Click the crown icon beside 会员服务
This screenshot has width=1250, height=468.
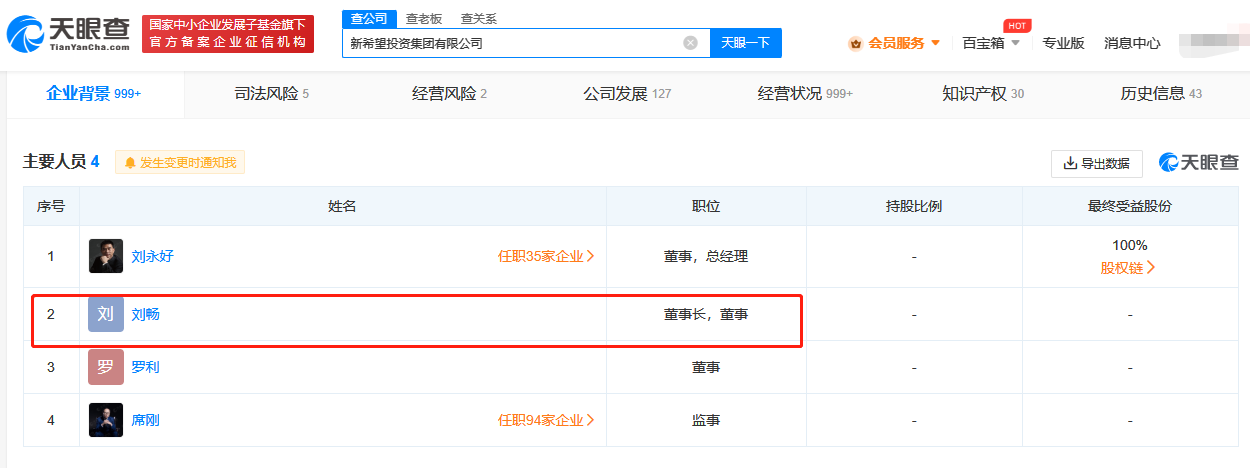point(855,43)
